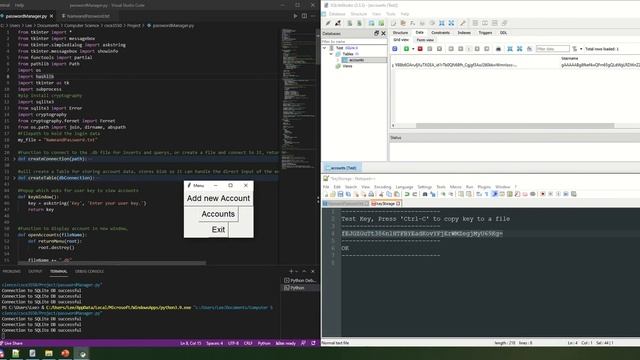
Task: Click the notifications bell in VS Code status bar
Action: [x=313, y=343]
